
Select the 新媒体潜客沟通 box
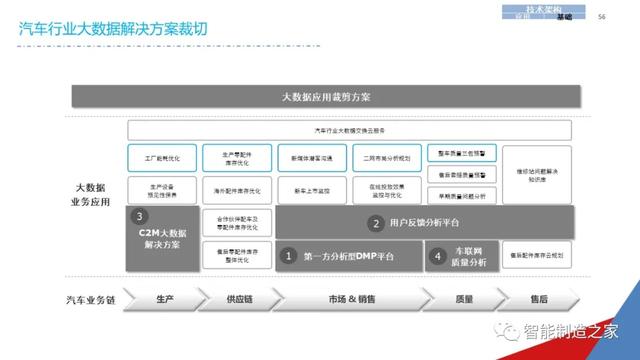click(x=312, y=158)
